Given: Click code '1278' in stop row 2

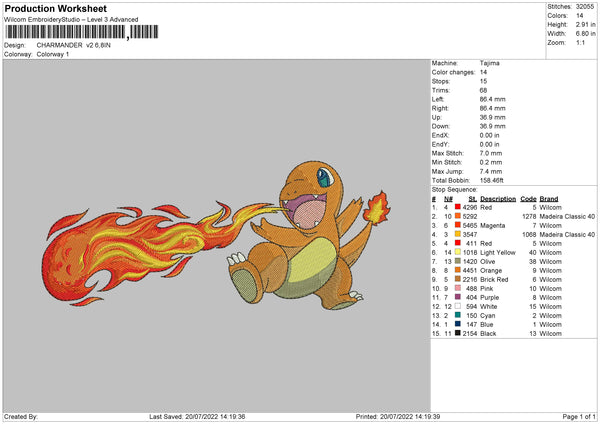Looking at the screenshot, I should pos(529,216).
